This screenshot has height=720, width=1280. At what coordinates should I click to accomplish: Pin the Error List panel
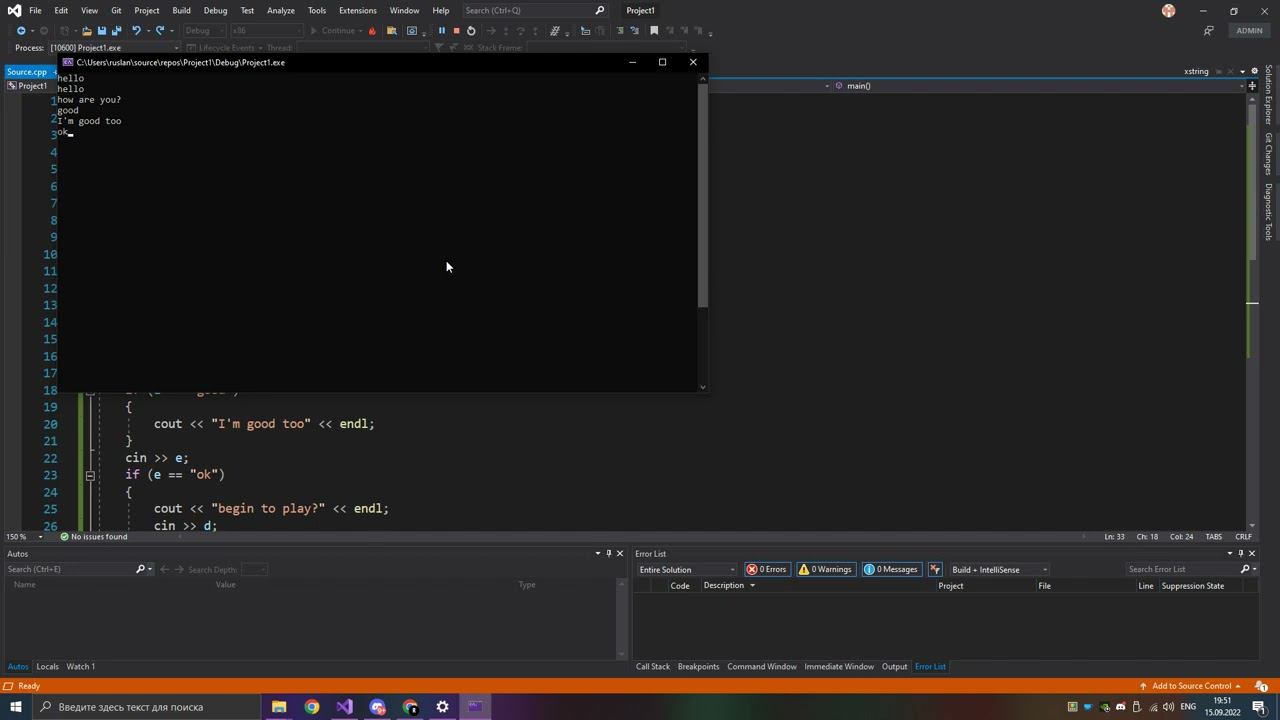tap(1241, 554)
